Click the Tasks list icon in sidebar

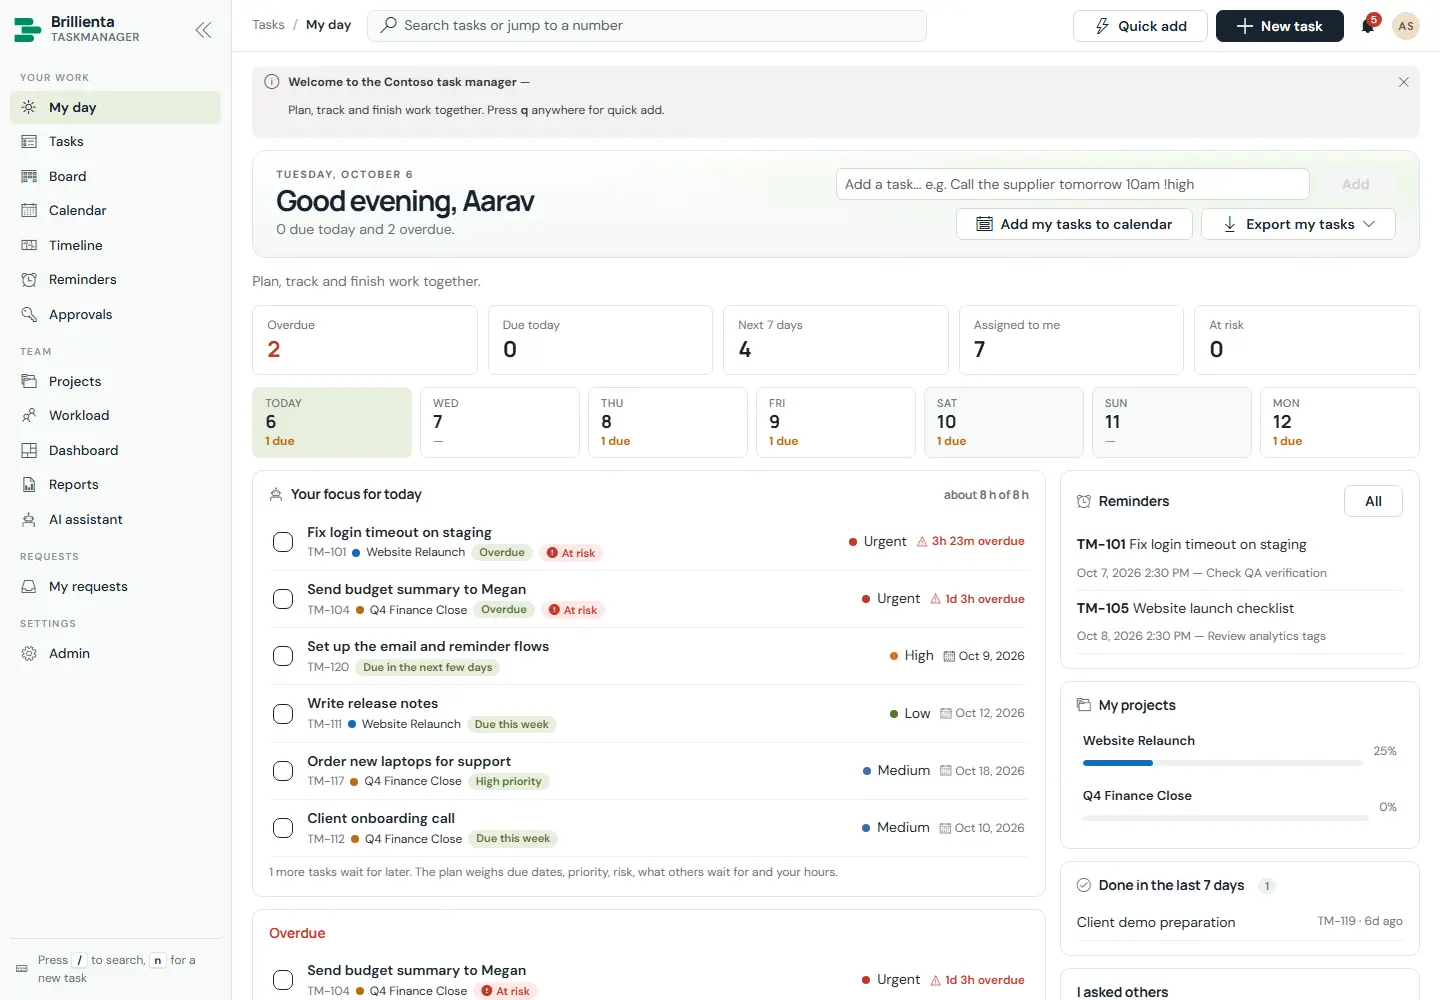(x=29, y=142)
